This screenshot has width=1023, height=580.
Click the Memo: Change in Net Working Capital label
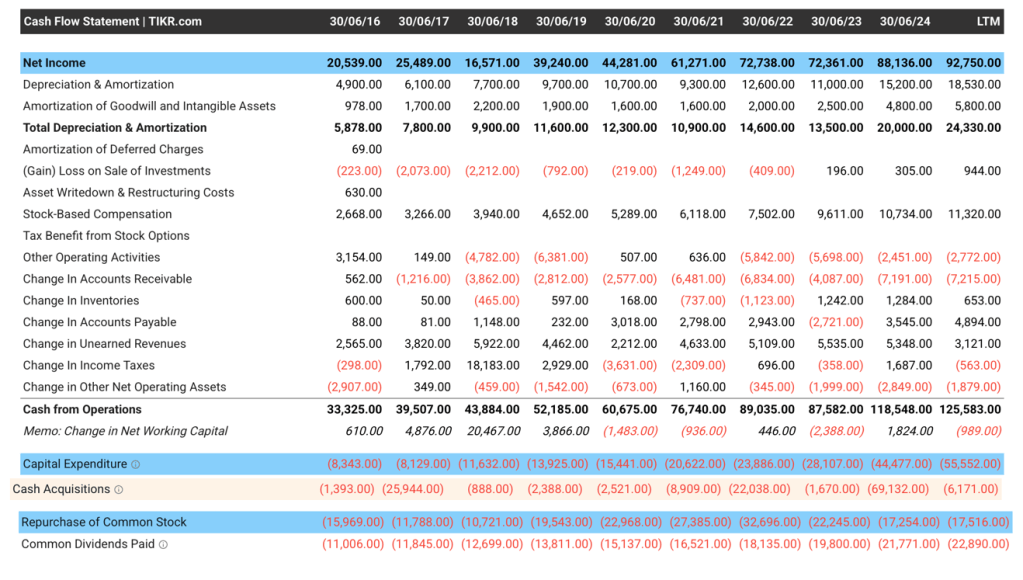125,431
